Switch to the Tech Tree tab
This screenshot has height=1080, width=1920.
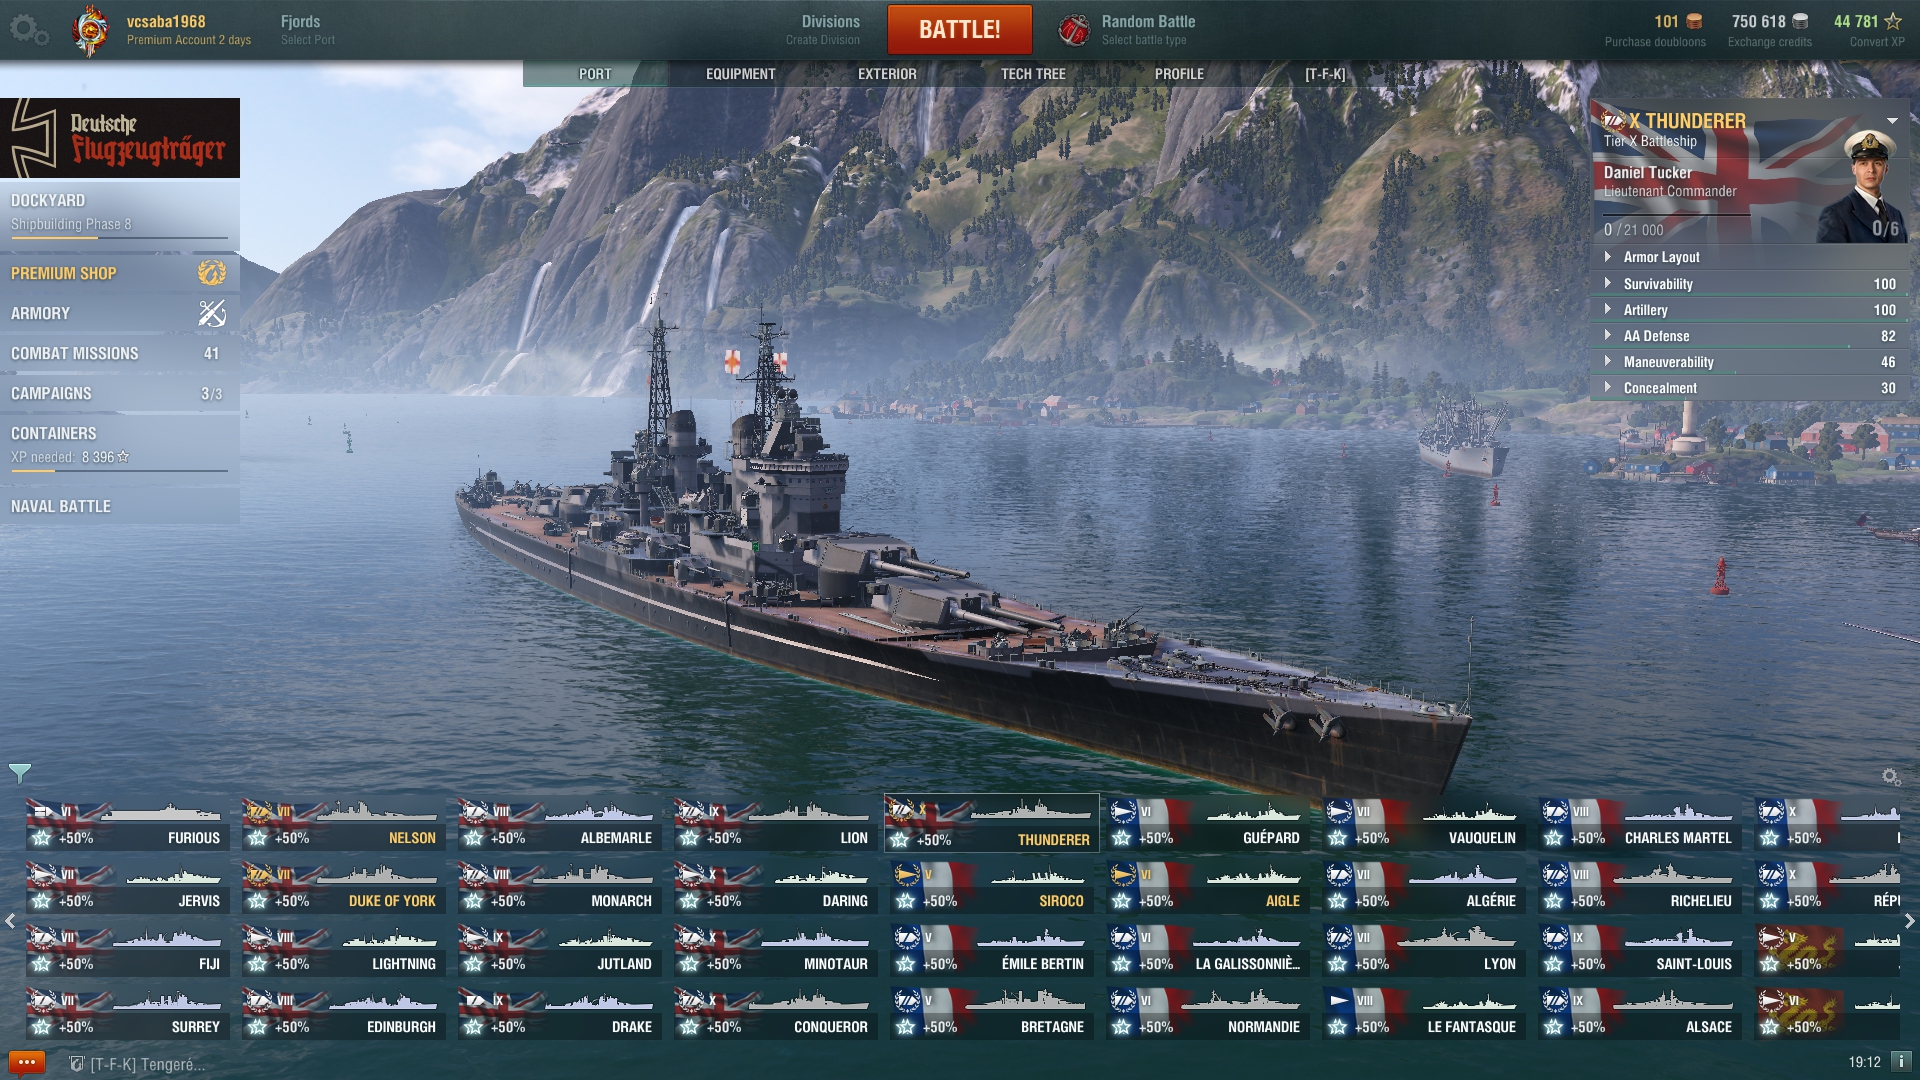(x=1033, y=74)
